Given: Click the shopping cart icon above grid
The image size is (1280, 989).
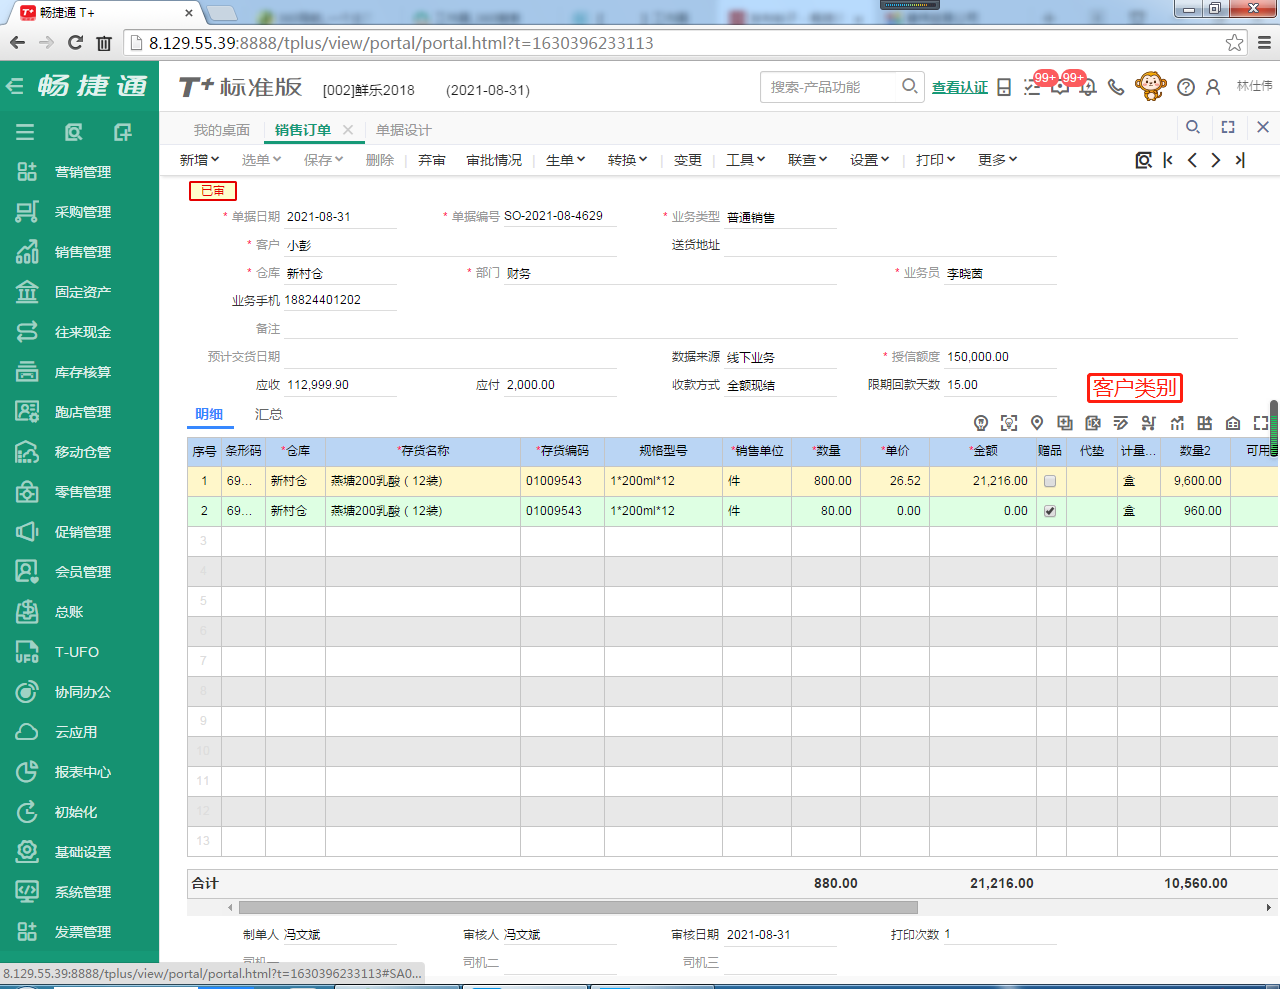Looking at the screenshot, I should coord(1149,423).
